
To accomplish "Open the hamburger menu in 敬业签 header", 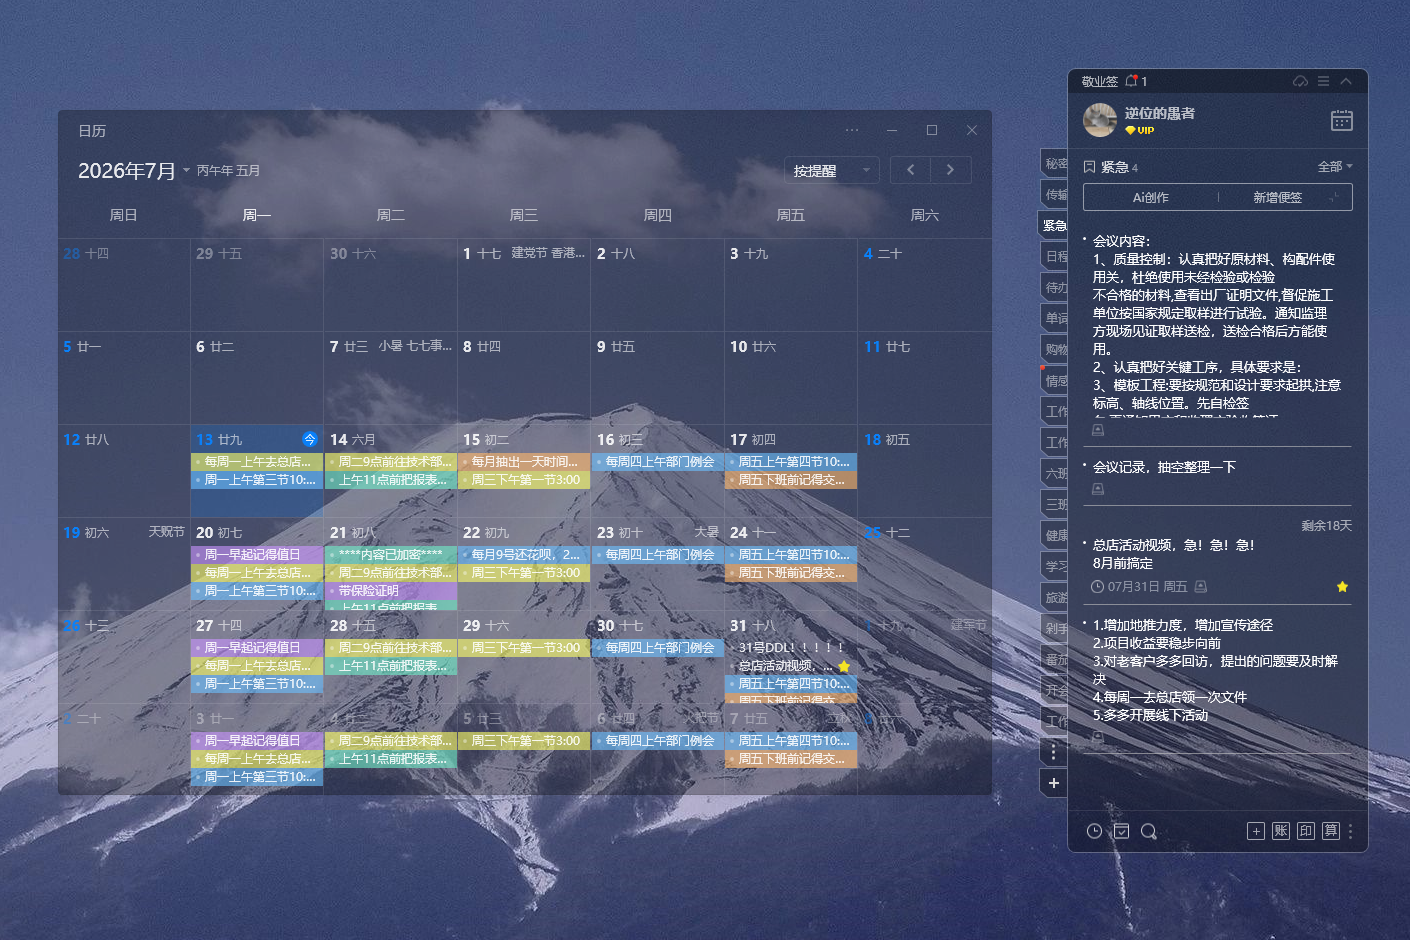I will [x=1323, y=81].
